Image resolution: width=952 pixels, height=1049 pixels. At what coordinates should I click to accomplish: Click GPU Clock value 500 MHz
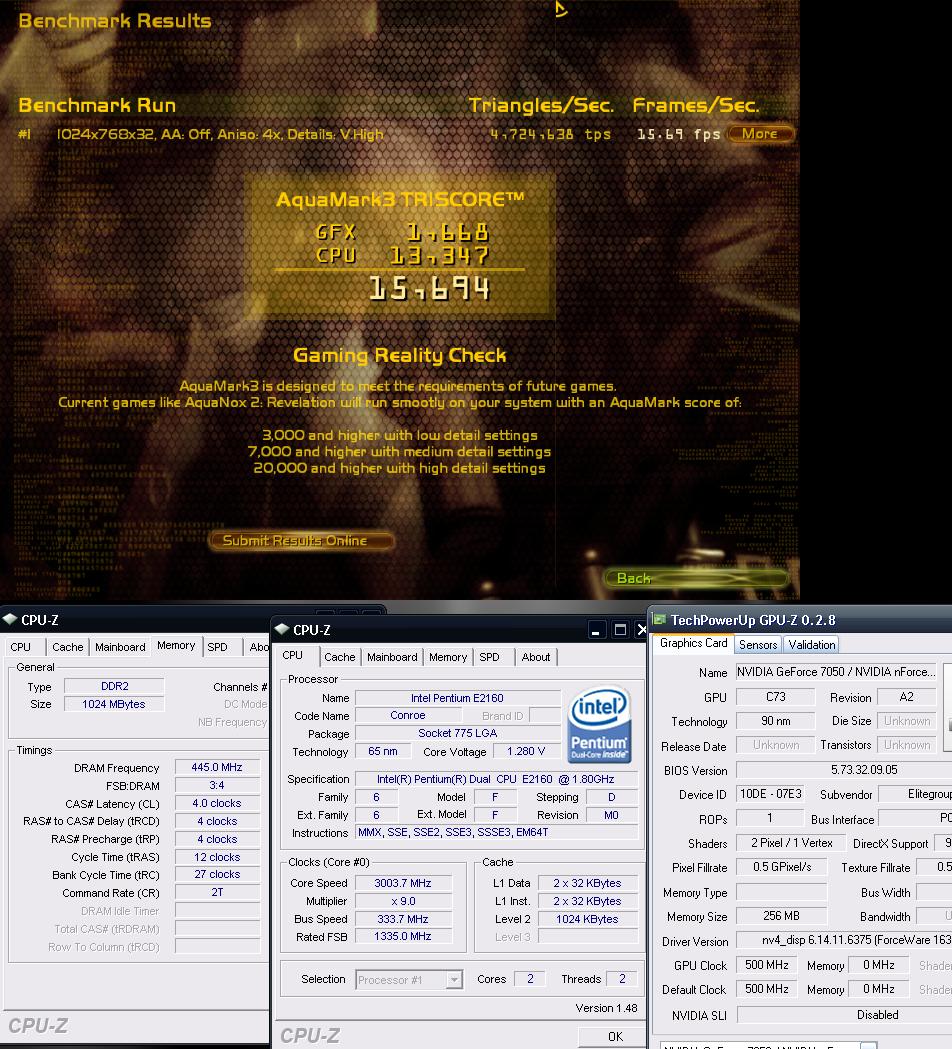point(767,965)
